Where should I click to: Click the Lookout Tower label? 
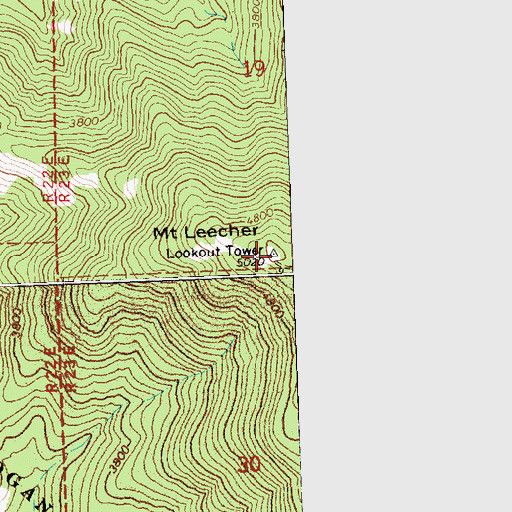tap(215, 252)
